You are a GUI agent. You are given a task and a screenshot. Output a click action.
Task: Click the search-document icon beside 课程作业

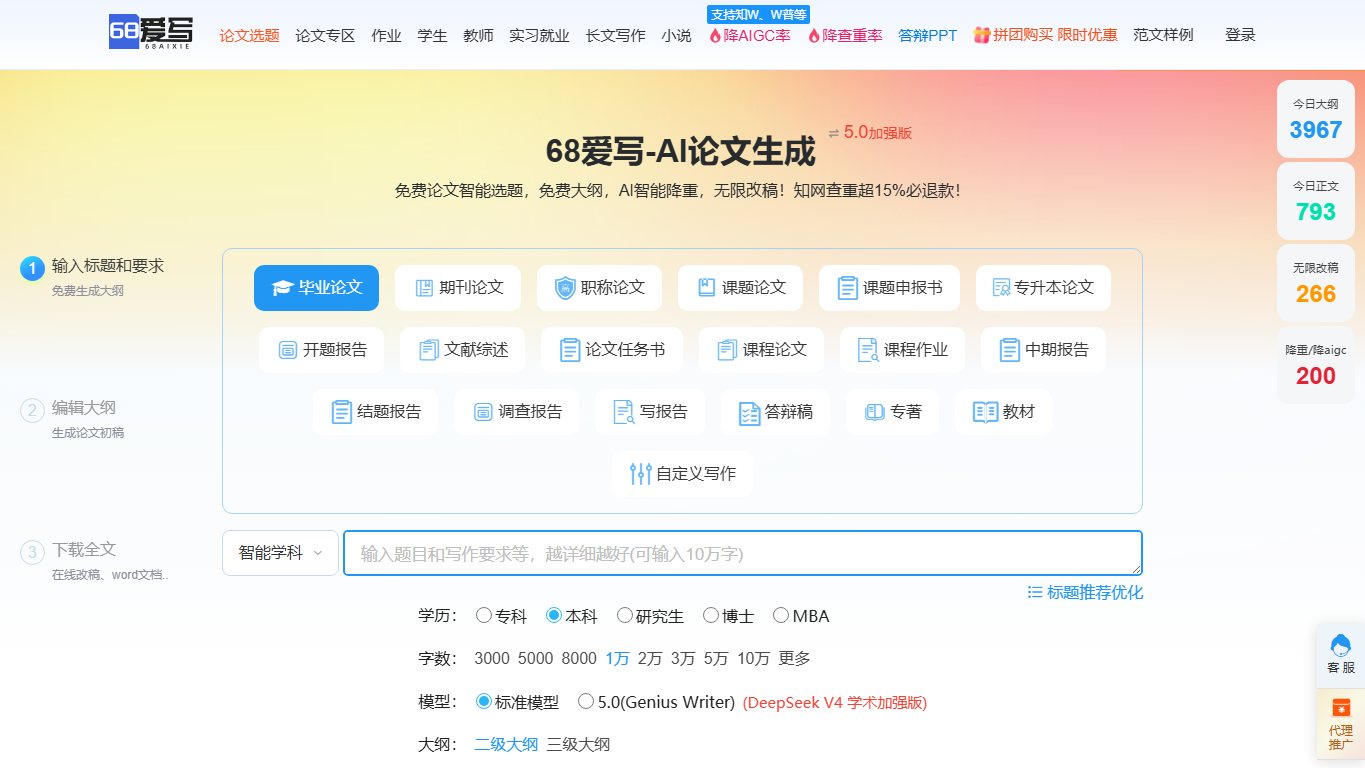[x=869, y=350]
